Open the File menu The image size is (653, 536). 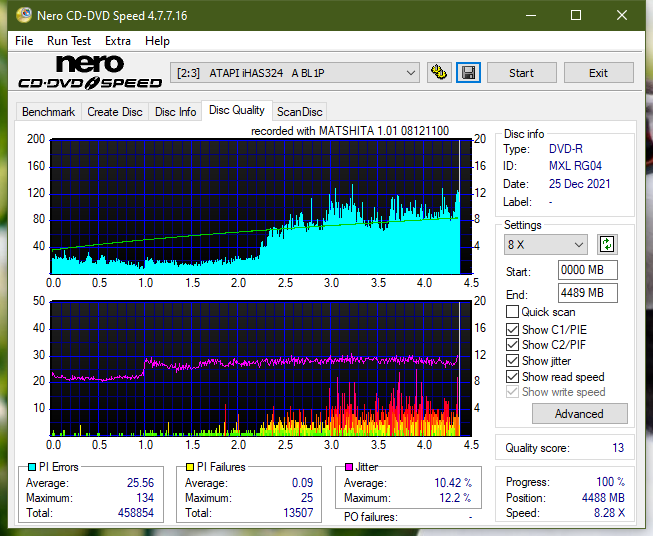(x=24, y=41)
